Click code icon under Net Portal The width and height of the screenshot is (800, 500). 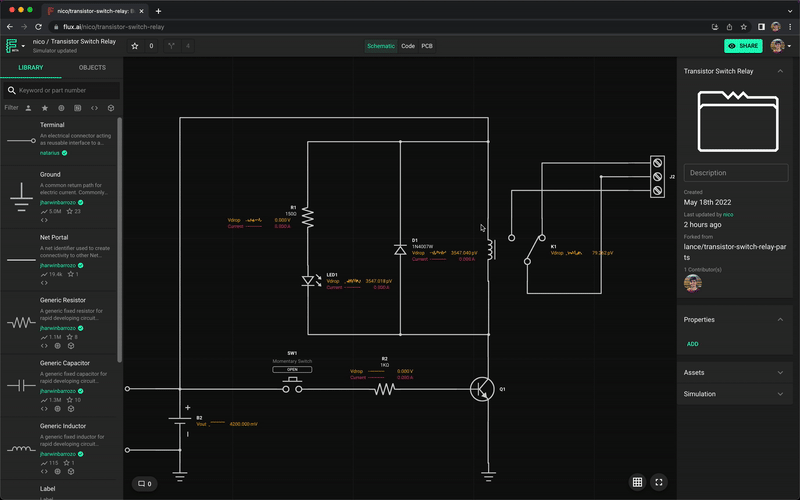pos(44,283)
